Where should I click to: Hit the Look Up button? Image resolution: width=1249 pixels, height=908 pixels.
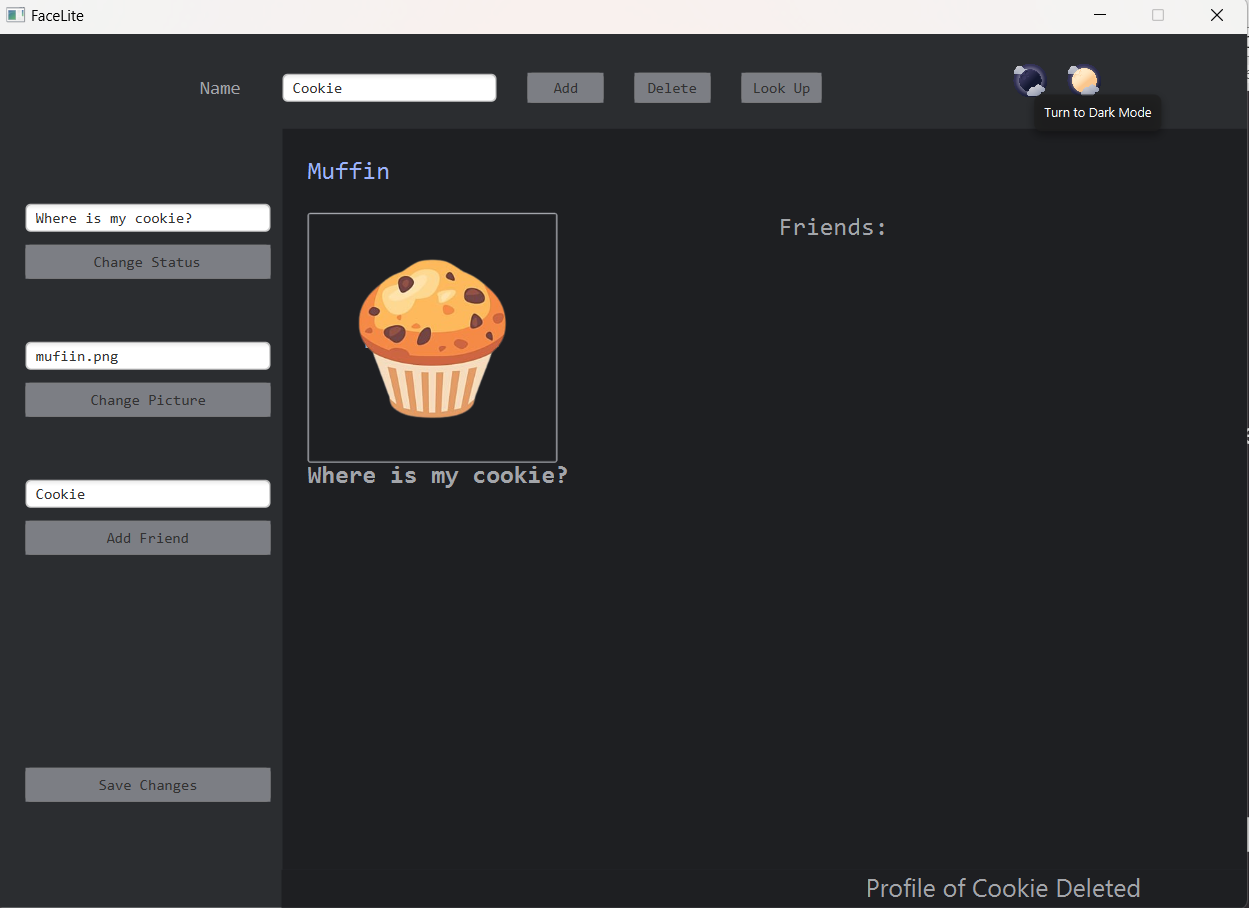pos(781,88)
